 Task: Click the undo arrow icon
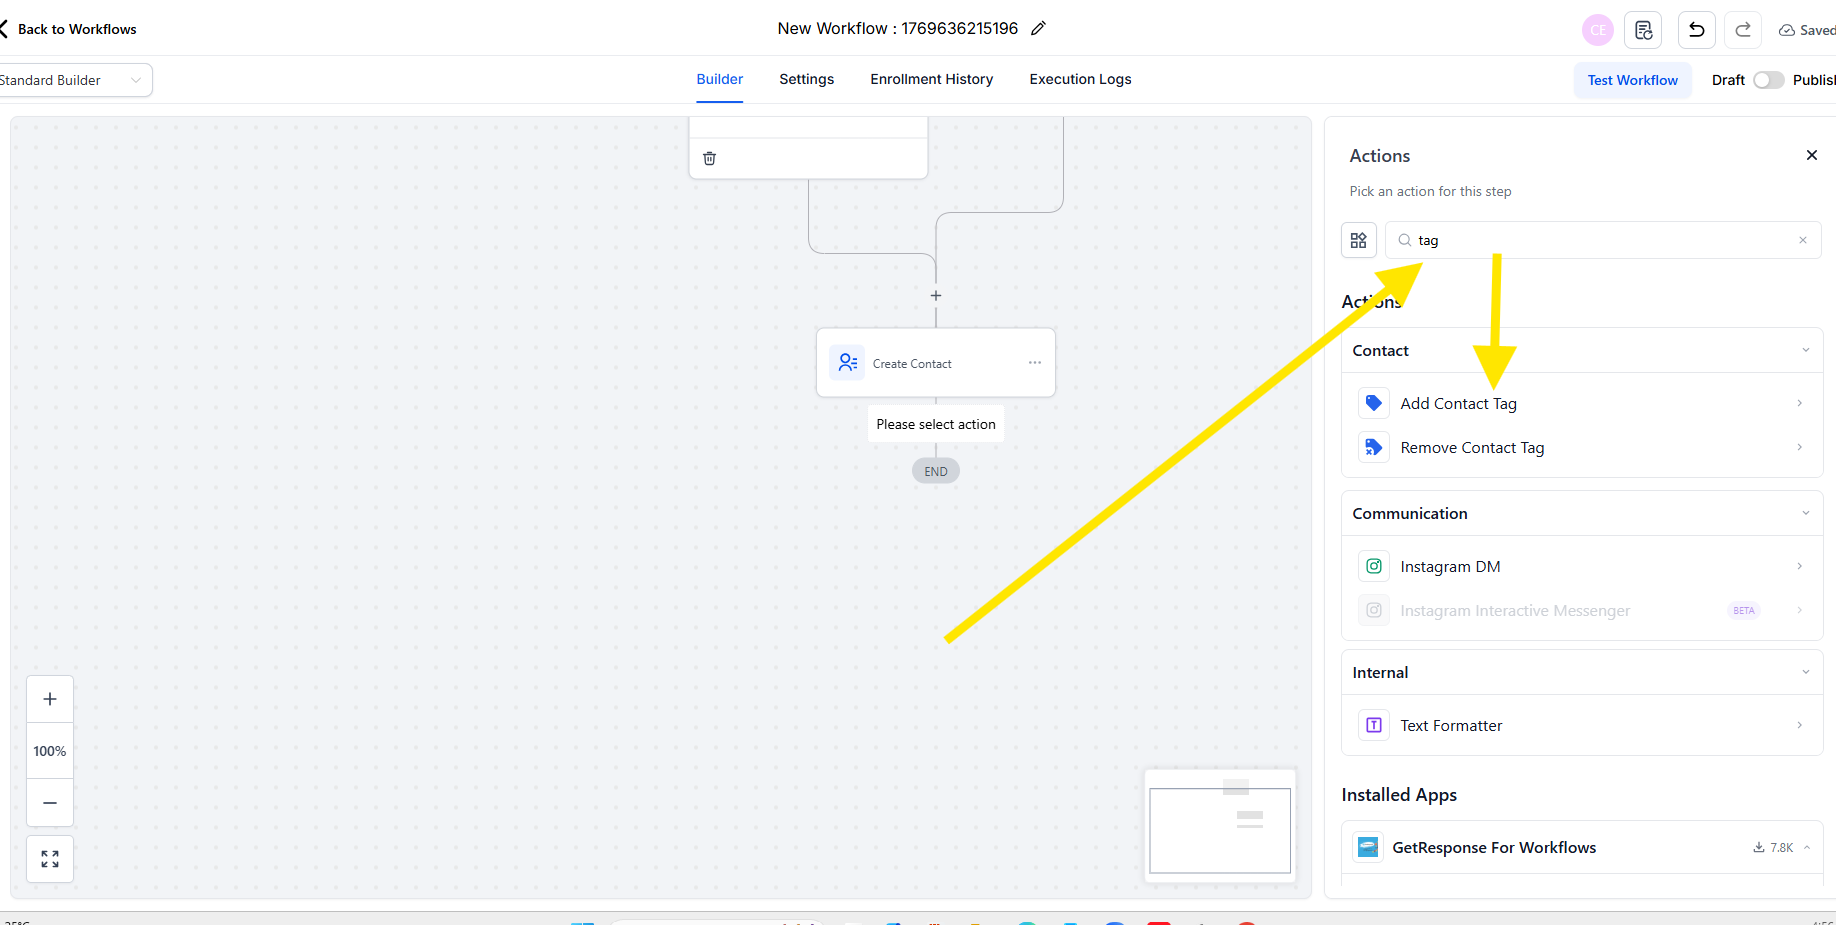pos(1696,30)
